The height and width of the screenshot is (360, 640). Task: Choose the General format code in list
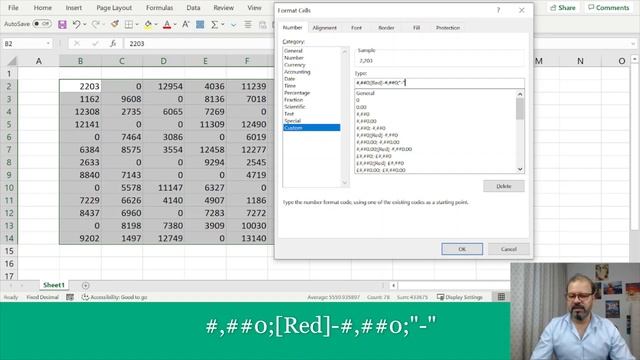(x=365, y=93)
